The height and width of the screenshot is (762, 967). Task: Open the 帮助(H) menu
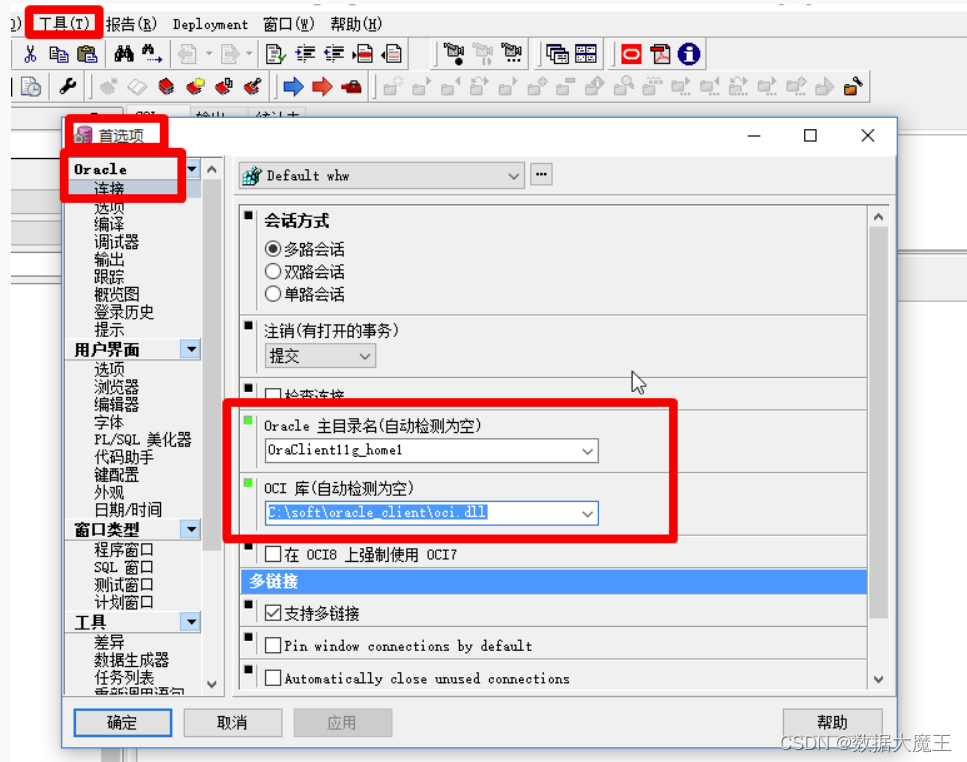356,24
